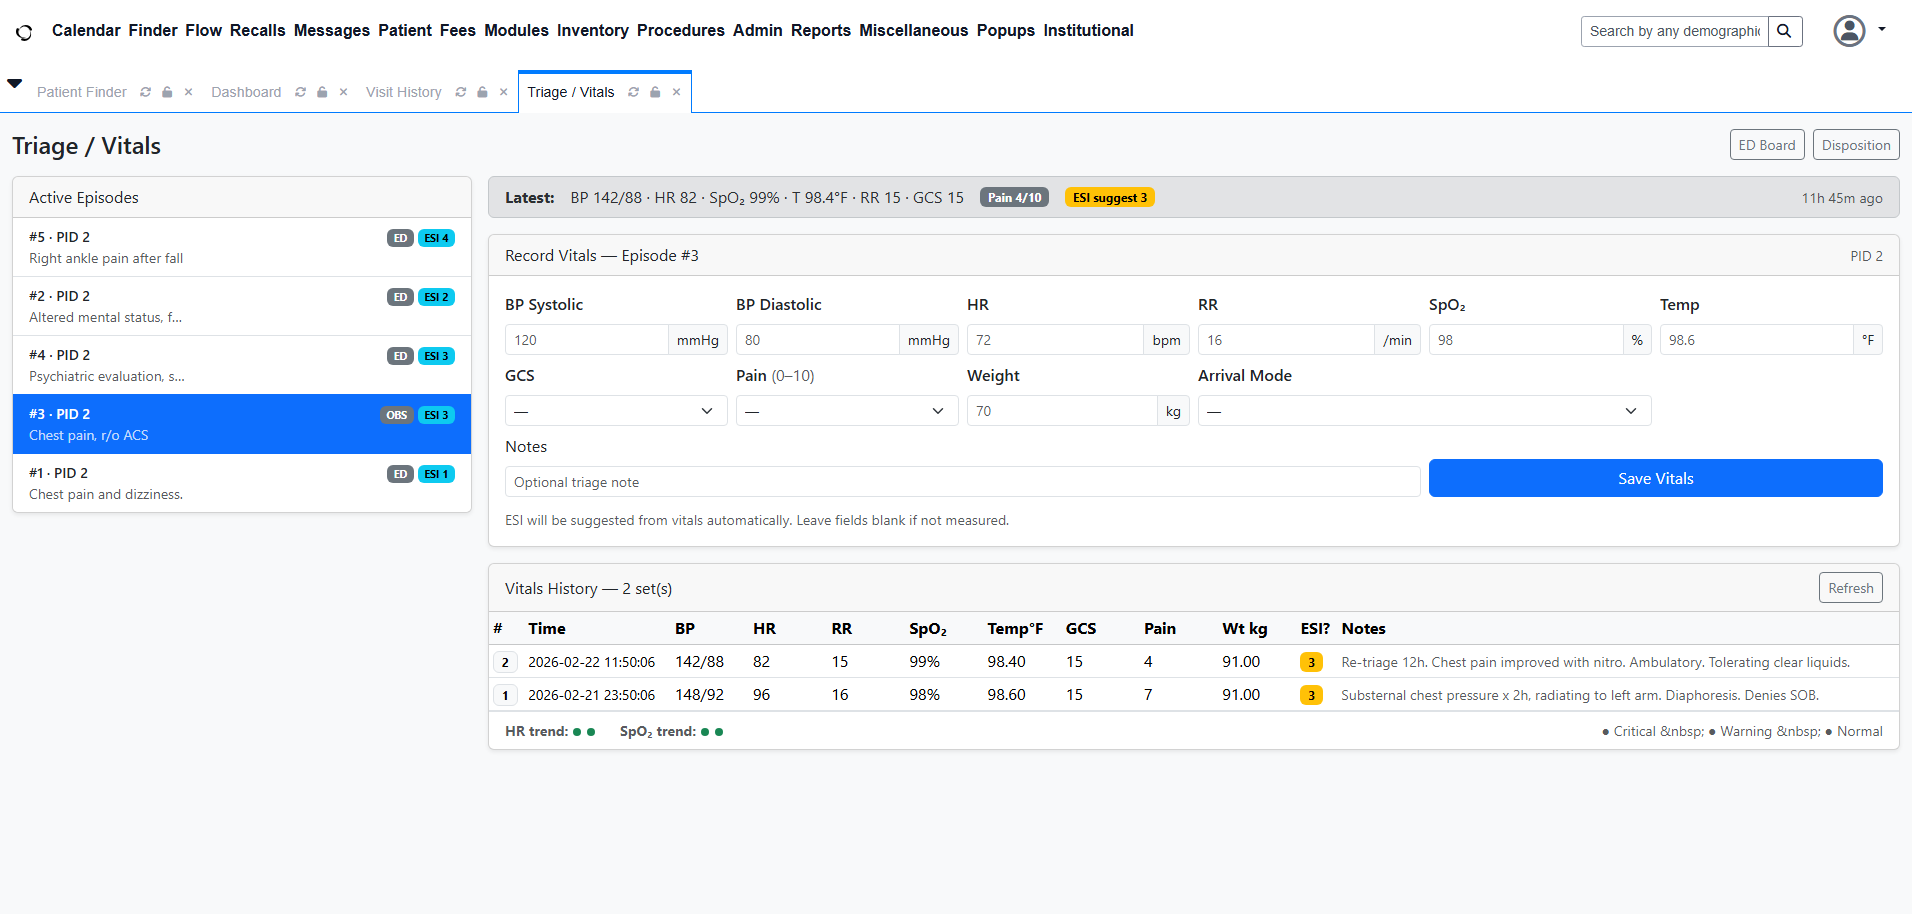This screenshot has height=914, width=1912.
Task: Open the Procedures menu
Action: click(680, 31)
